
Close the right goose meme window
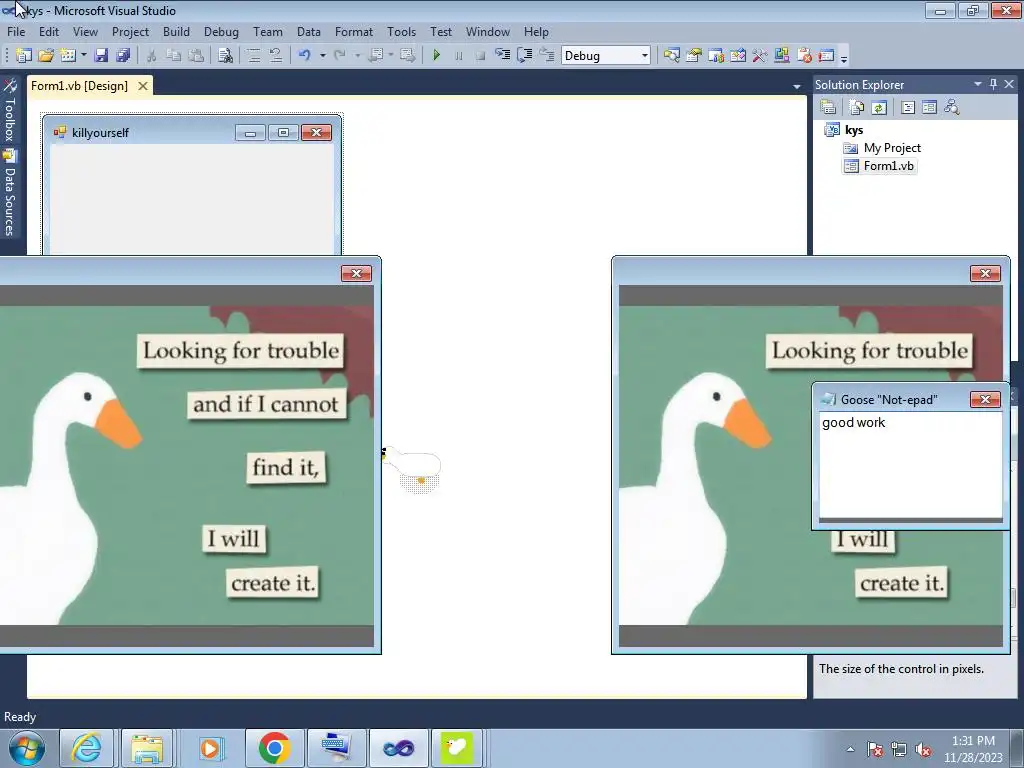coord(985,273)
